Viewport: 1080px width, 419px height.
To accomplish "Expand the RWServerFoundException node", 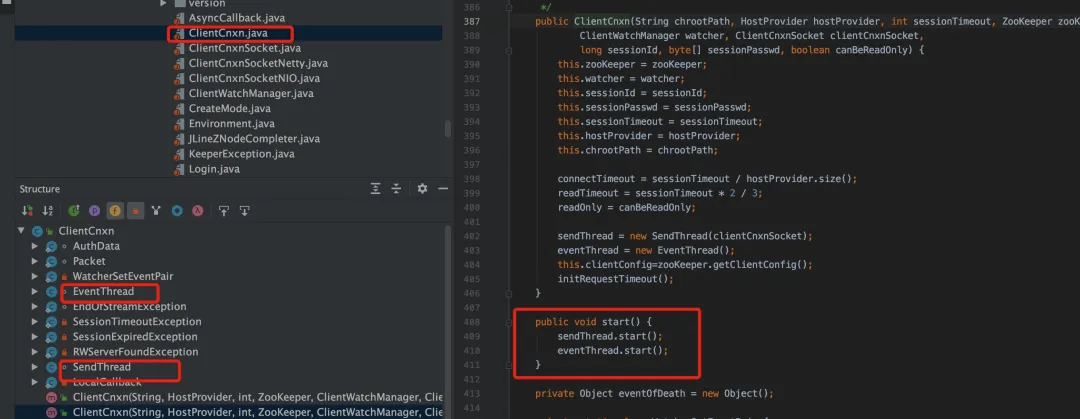I will [x=34, y=352].
